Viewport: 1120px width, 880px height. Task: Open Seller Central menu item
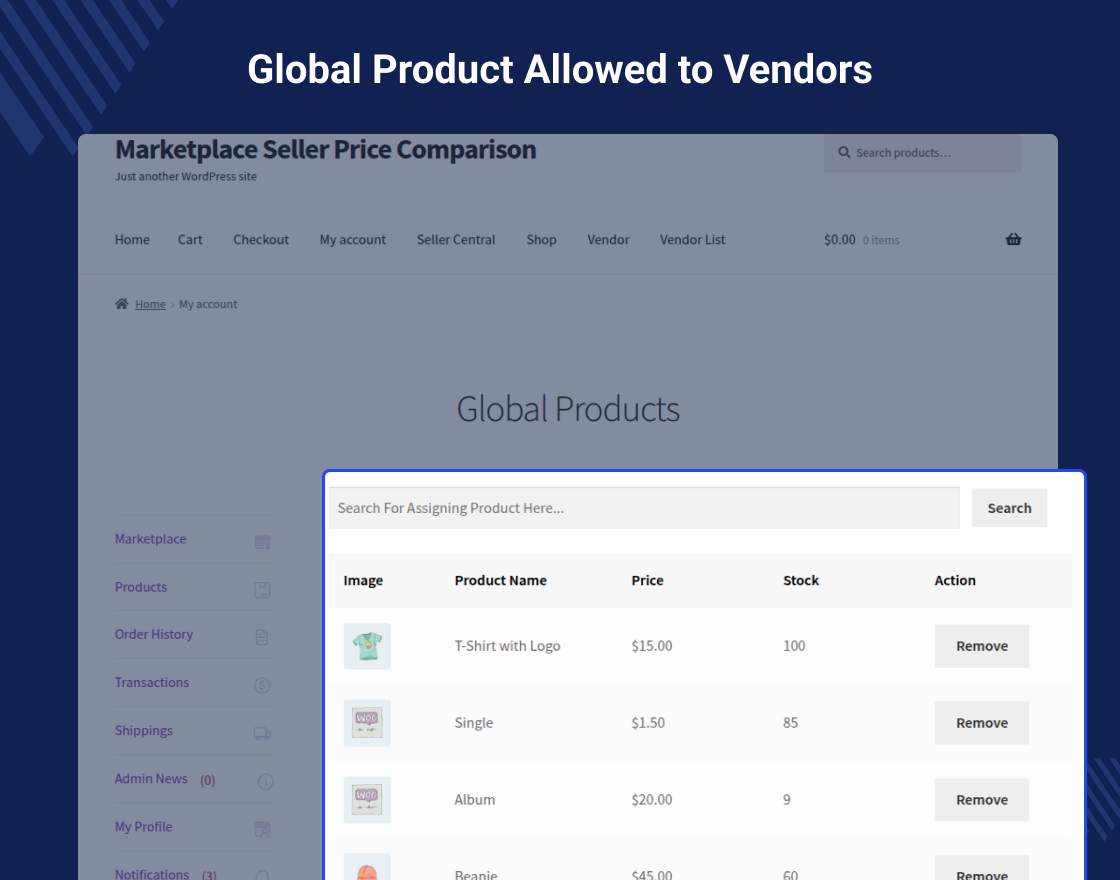point(456,240)
